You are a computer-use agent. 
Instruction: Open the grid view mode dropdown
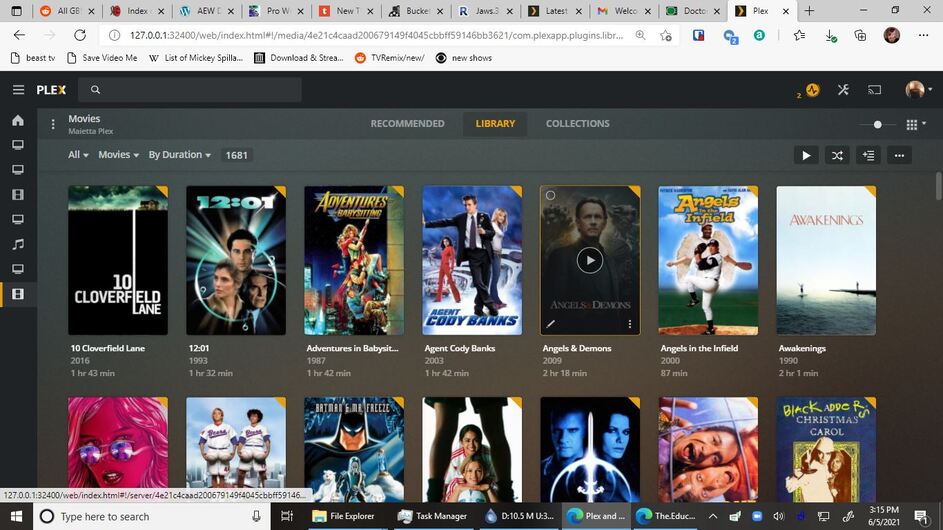pos(916,124)
